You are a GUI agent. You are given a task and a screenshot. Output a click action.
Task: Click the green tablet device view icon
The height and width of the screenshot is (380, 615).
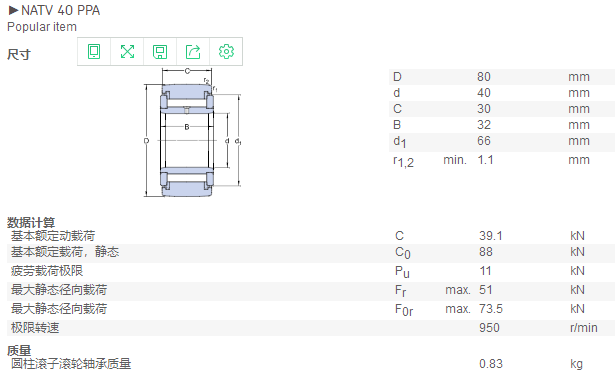coord(94,51)
